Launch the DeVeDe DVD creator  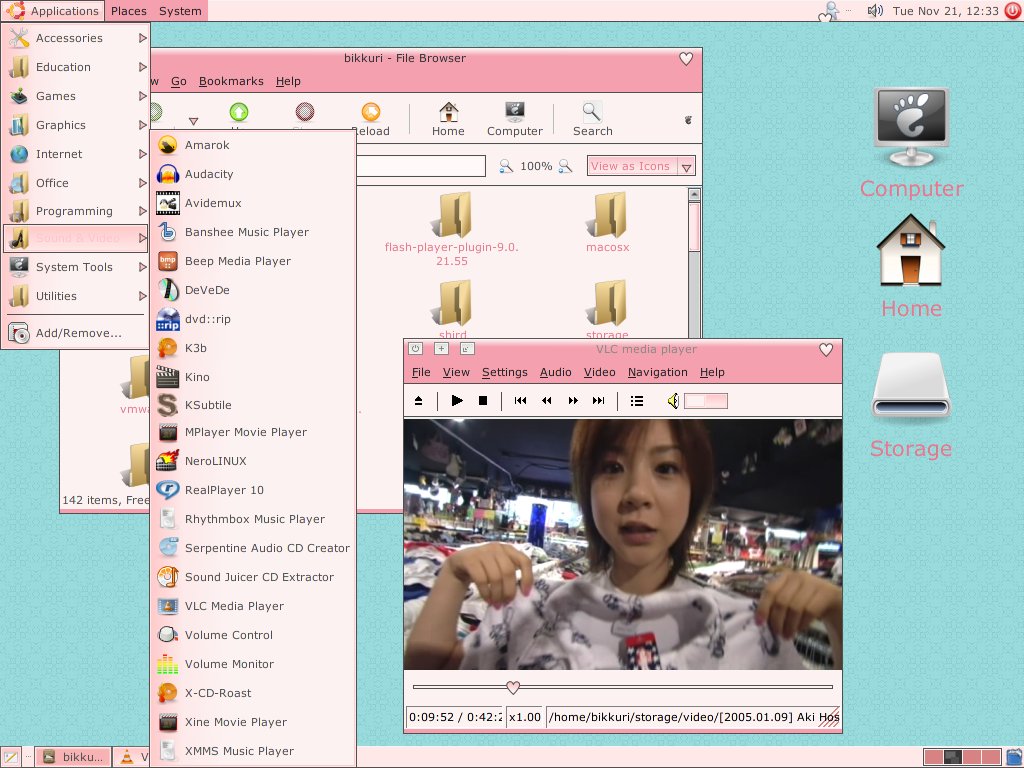pos(253,290)
